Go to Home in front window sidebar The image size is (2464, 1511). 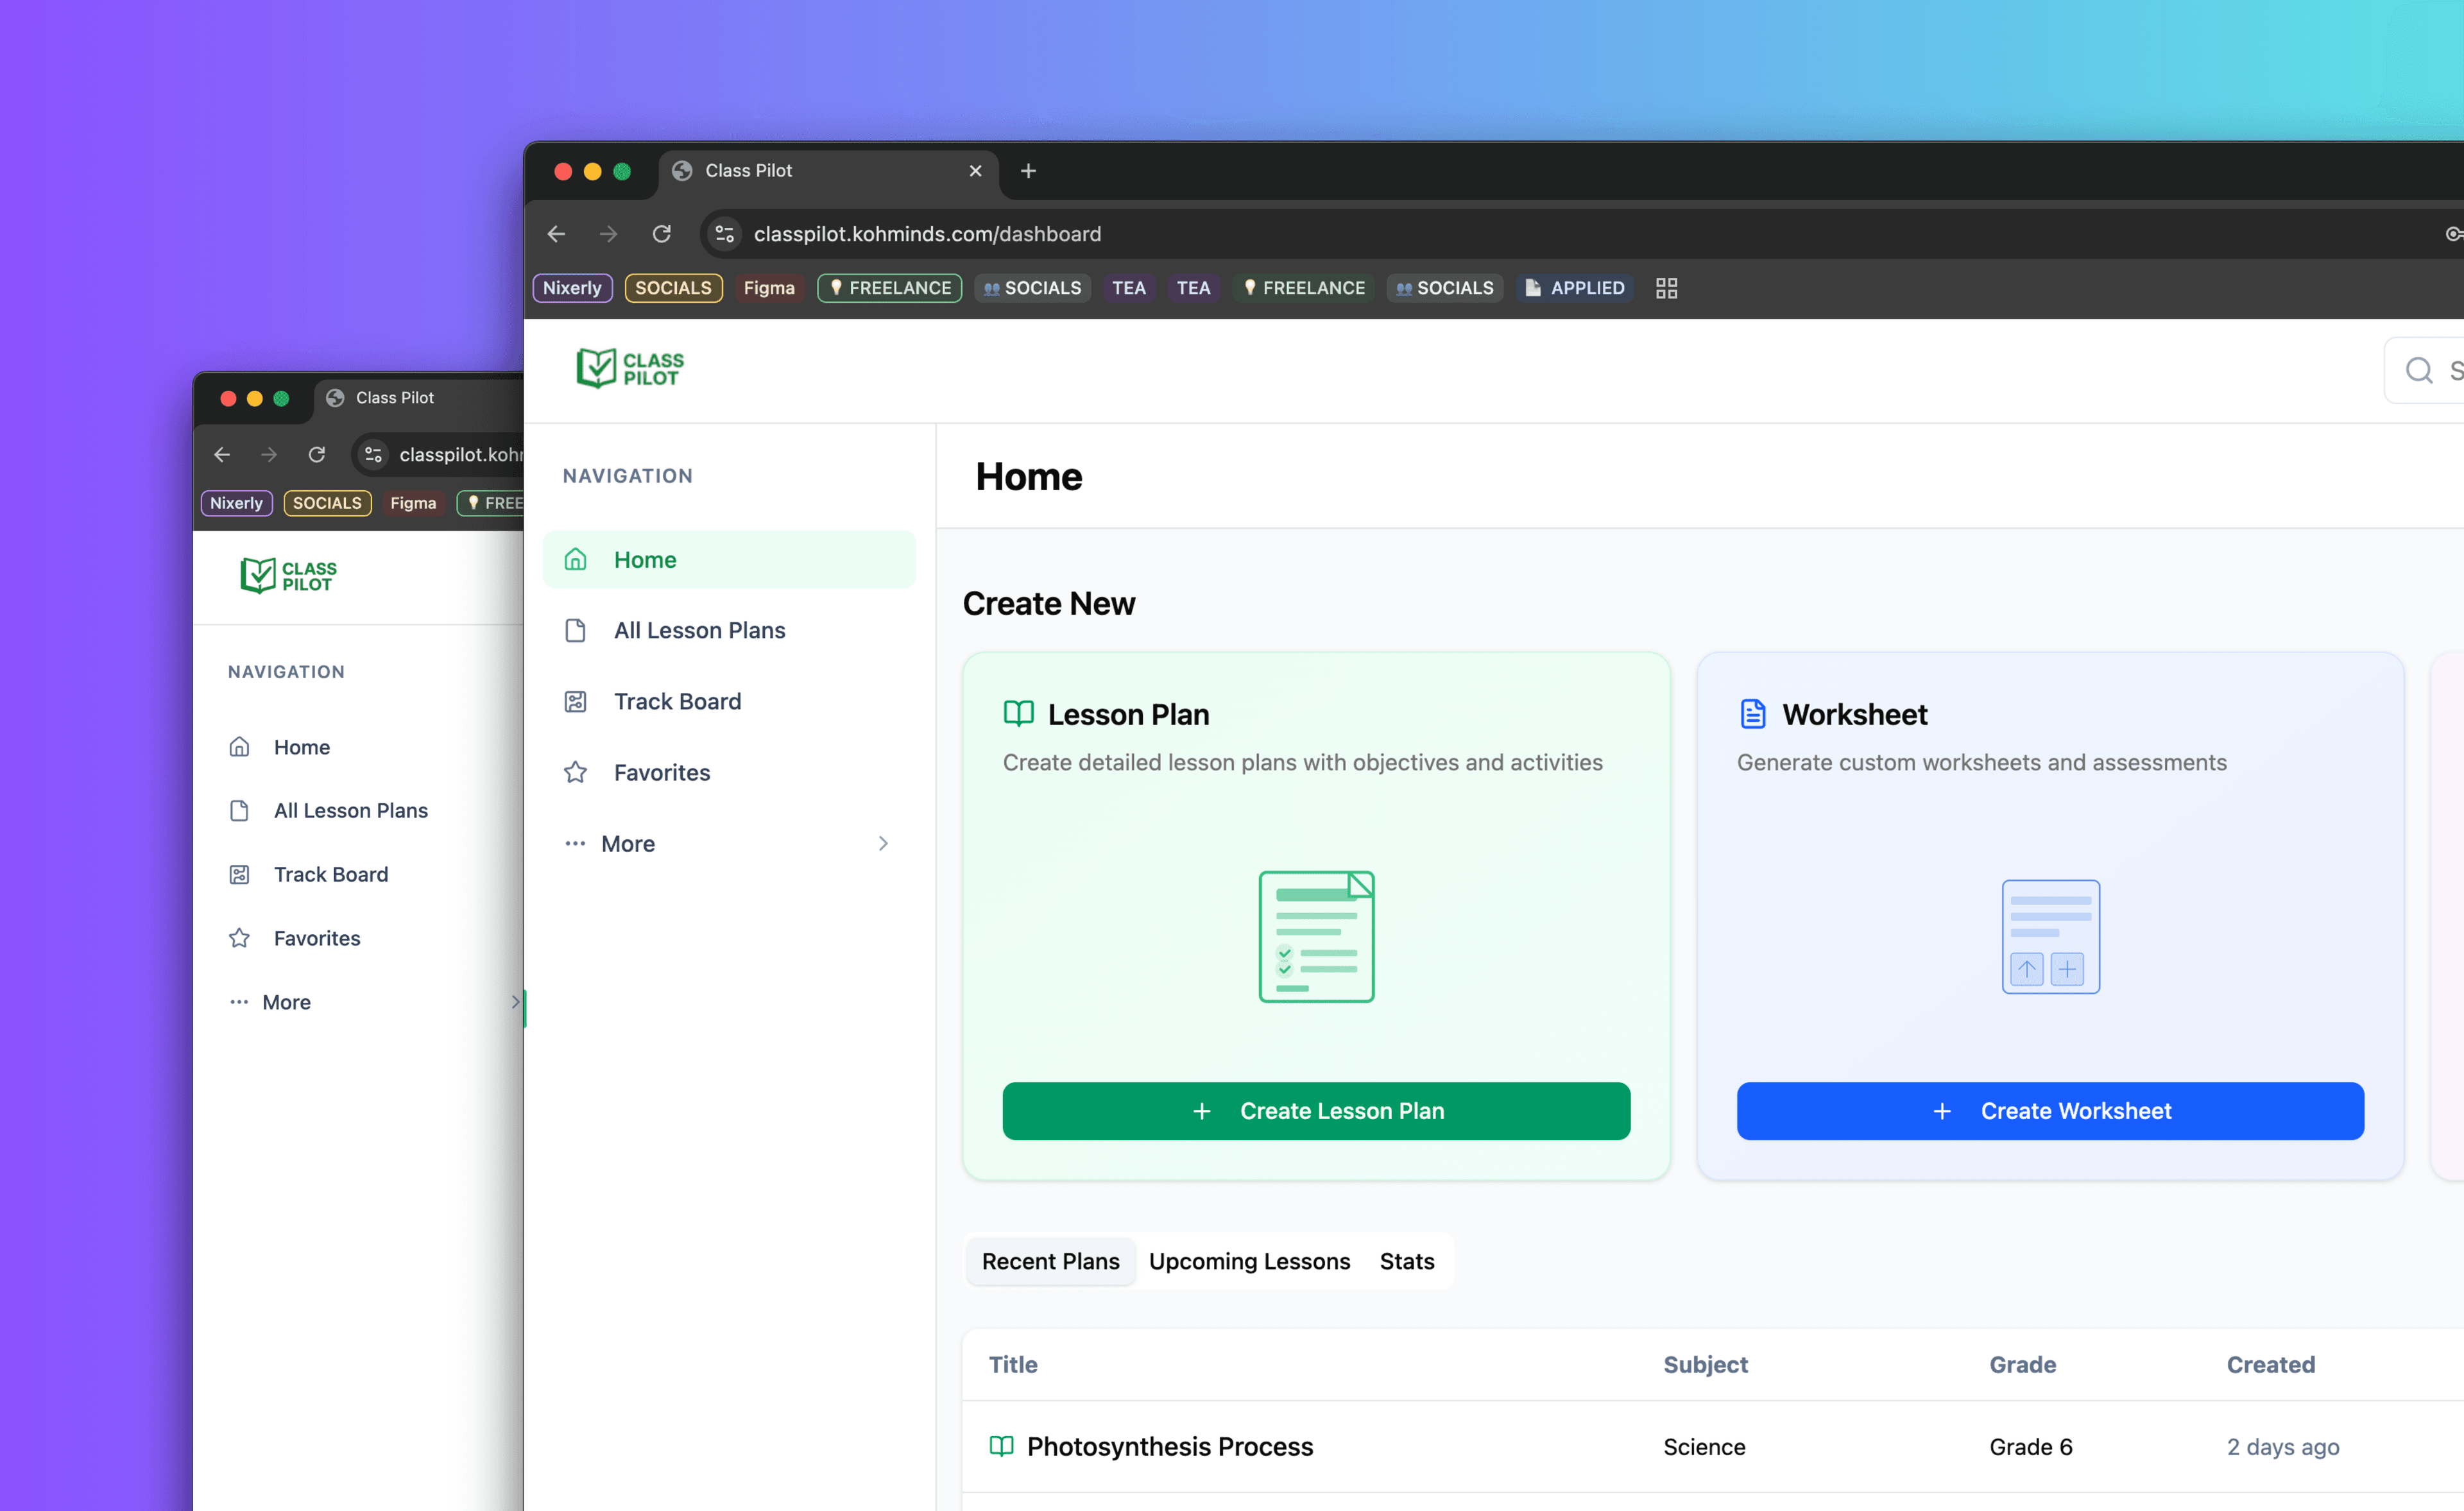point(729,560)
